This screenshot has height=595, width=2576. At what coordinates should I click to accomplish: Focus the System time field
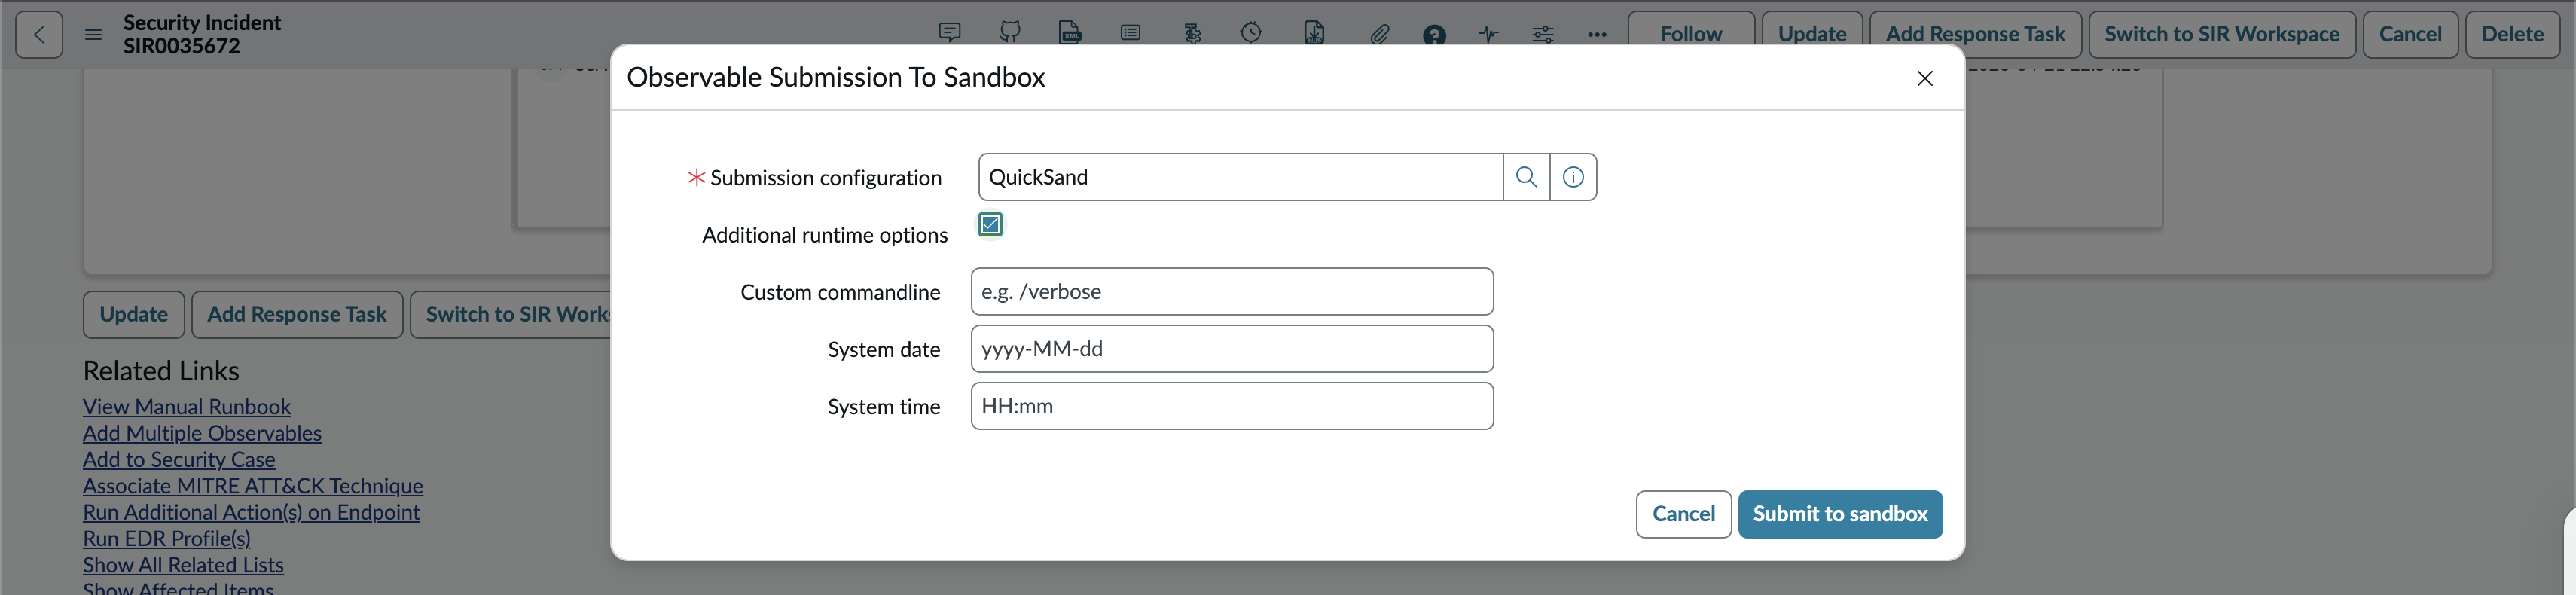pyautogui.click(x=1232, y=406)
